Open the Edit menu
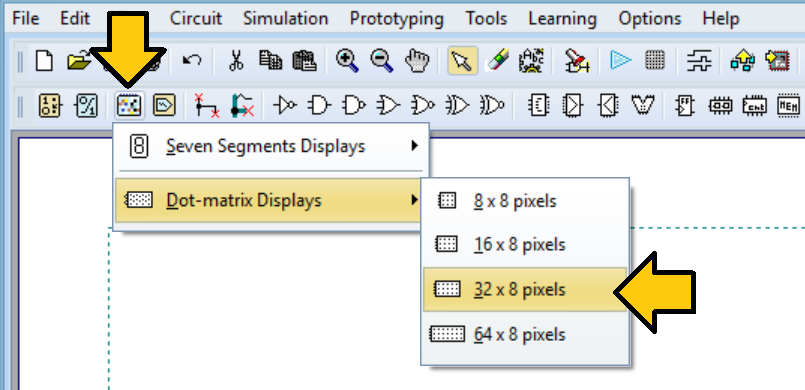Screen dimensions: 805x390 coord(75,18)
